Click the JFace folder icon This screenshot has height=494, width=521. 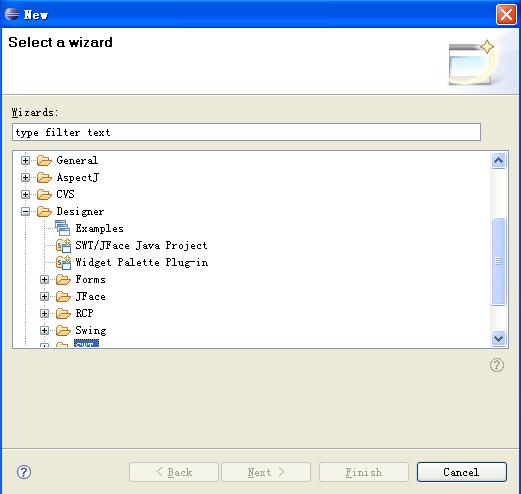pyautogui.click(x=63, y=296)
